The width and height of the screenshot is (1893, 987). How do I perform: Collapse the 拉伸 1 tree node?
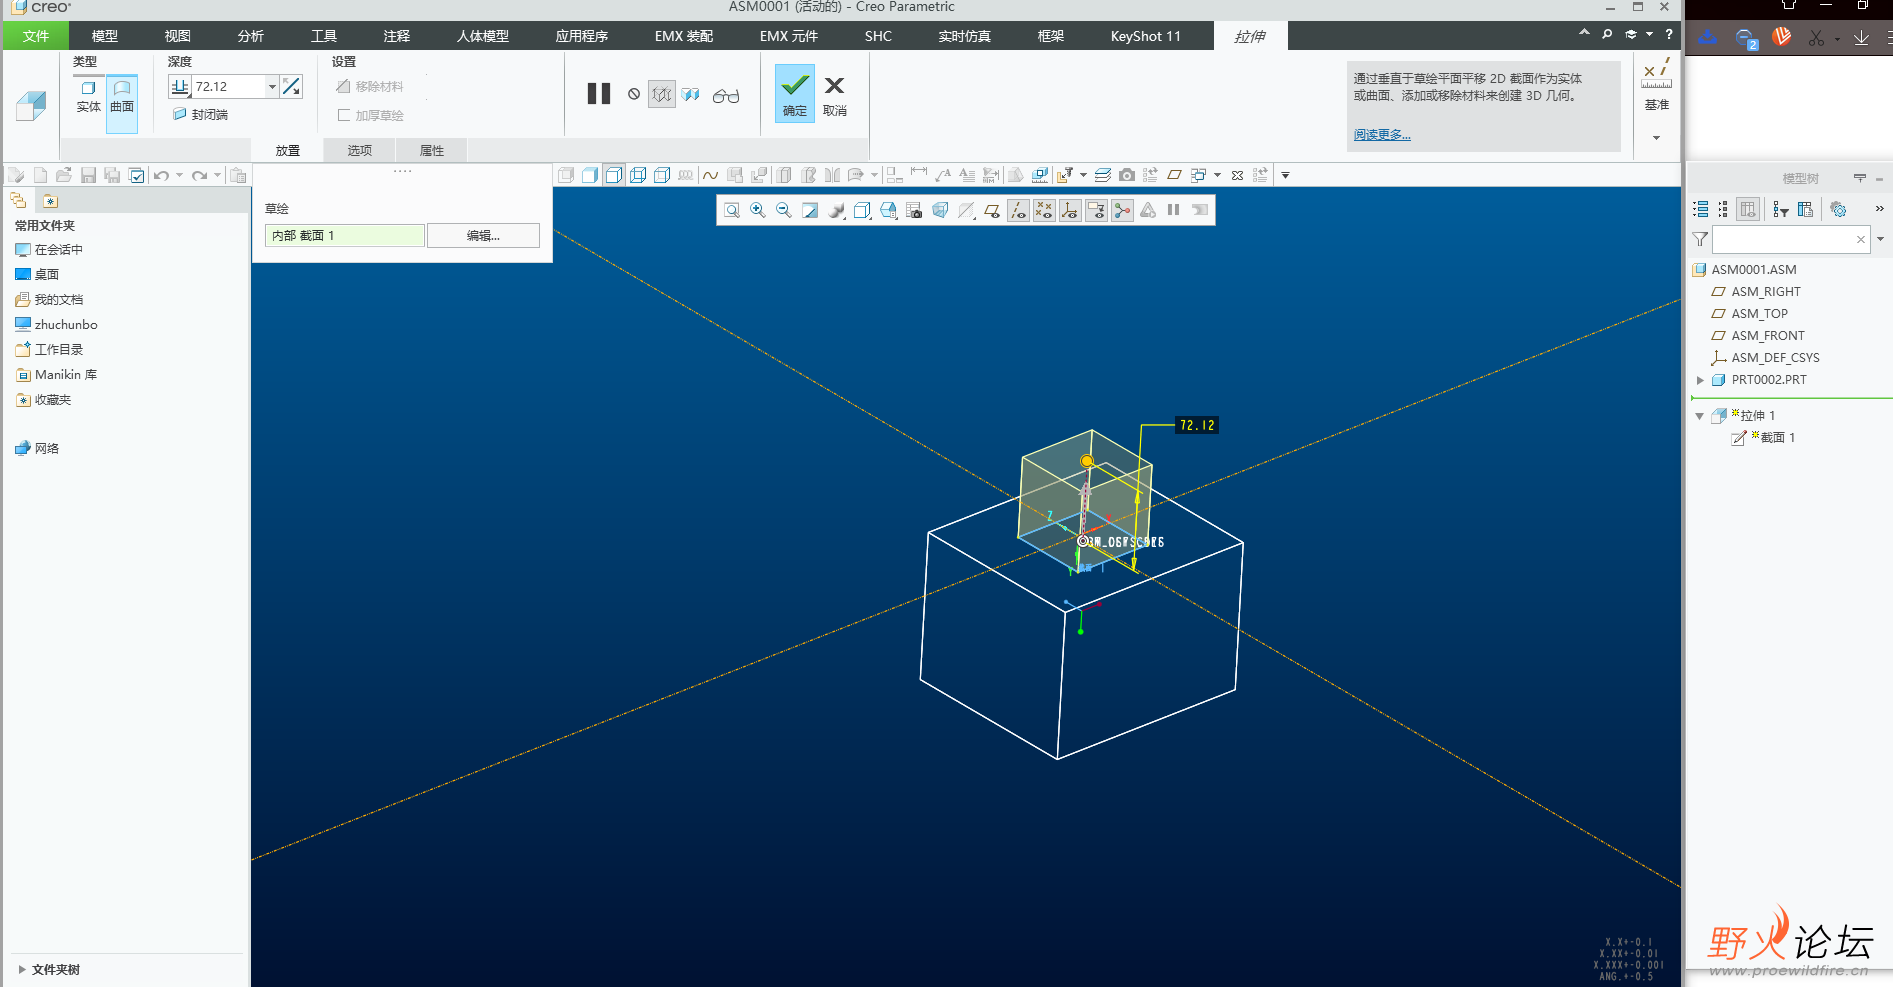1699,416
